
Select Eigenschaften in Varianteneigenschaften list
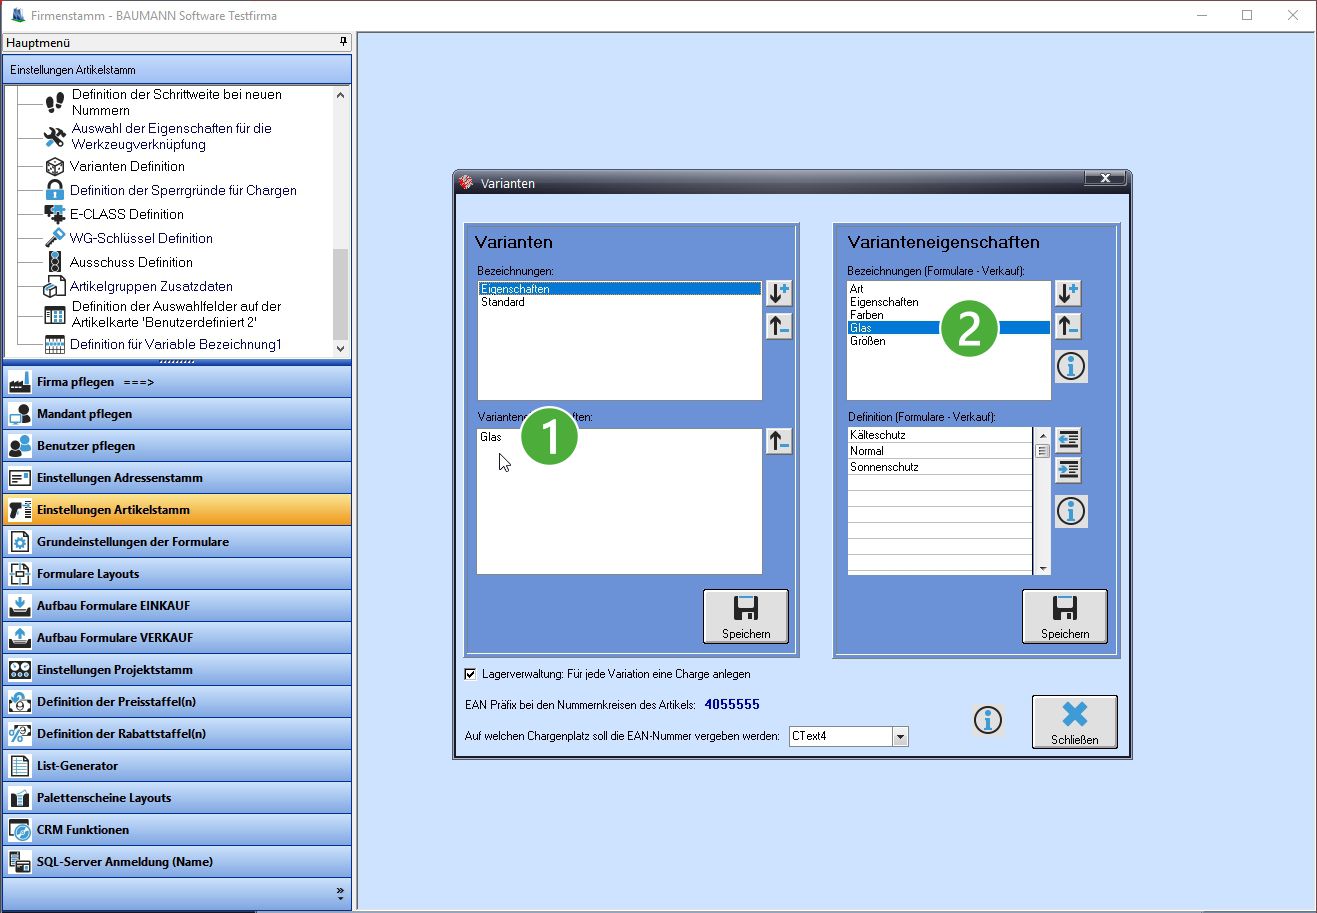948,302
